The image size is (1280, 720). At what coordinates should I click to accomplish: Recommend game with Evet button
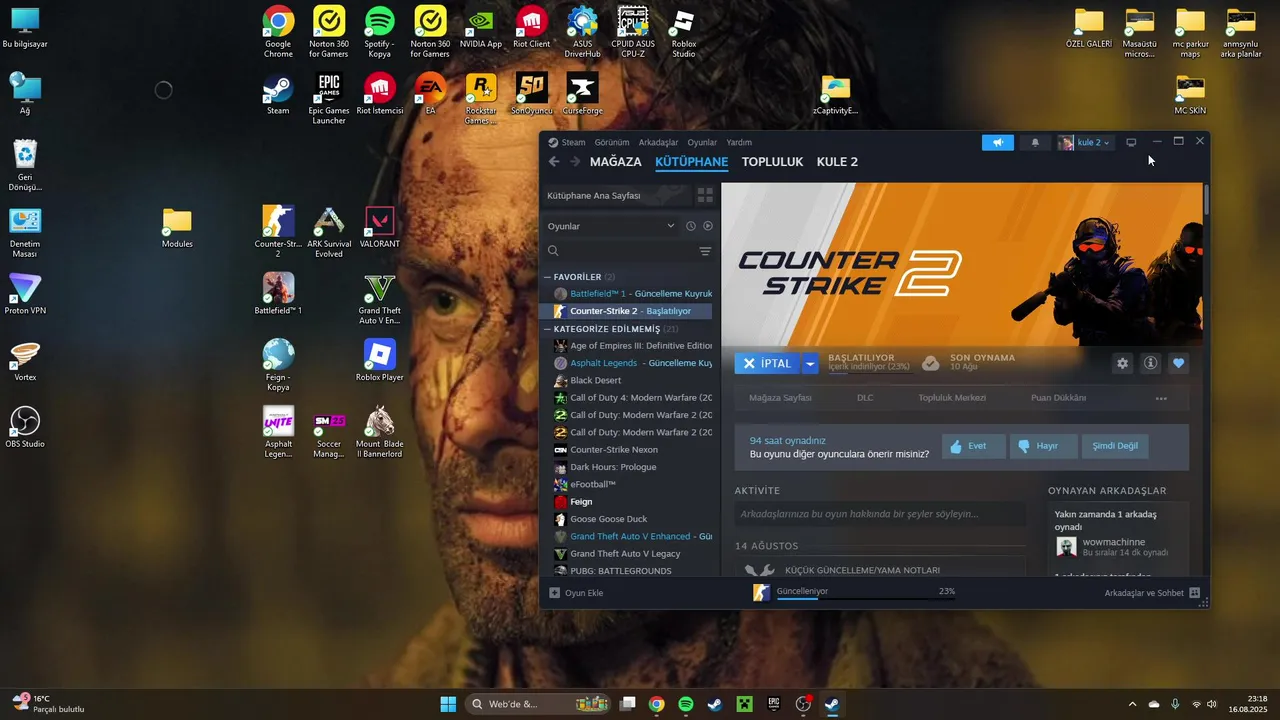[x=974, y=446]
